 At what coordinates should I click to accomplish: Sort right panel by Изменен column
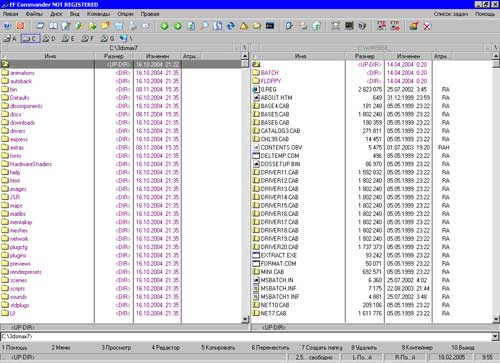tap(408, 56)
